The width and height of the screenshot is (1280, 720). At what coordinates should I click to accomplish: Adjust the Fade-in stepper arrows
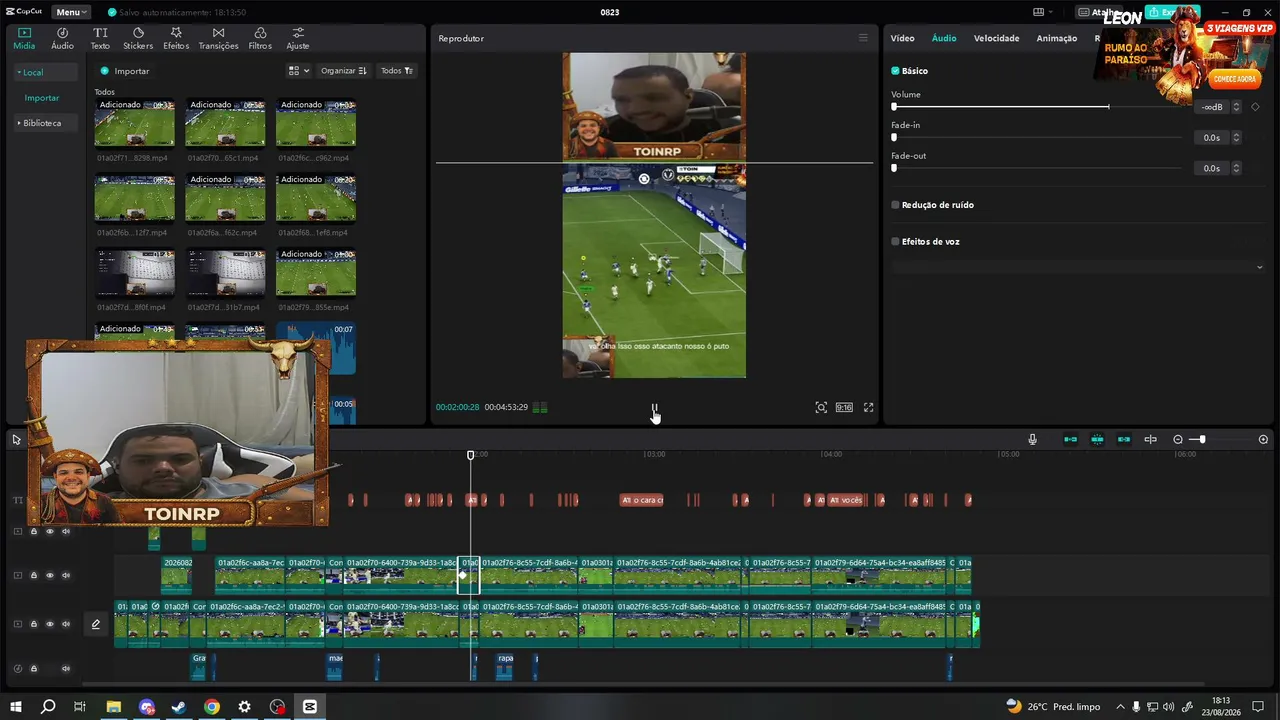point(1236,138)
